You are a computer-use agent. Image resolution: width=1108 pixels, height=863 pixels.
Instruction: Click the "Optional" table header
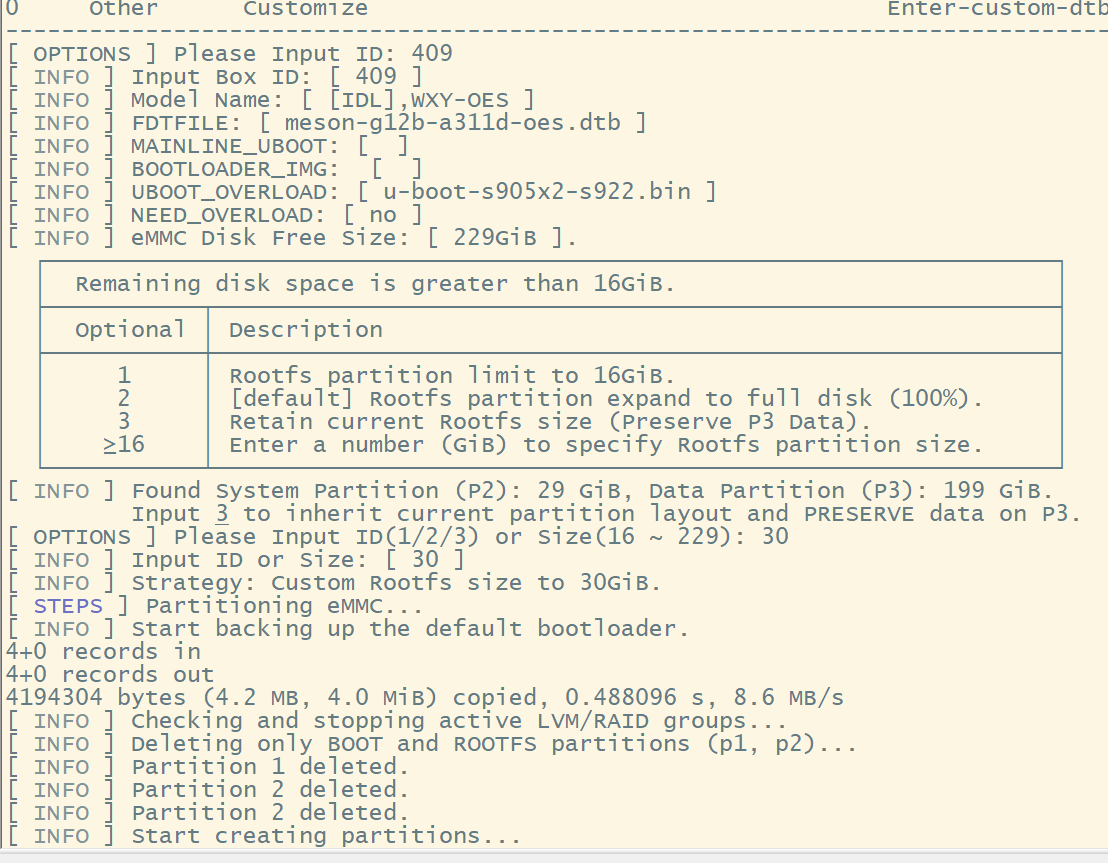click(129, 330)
